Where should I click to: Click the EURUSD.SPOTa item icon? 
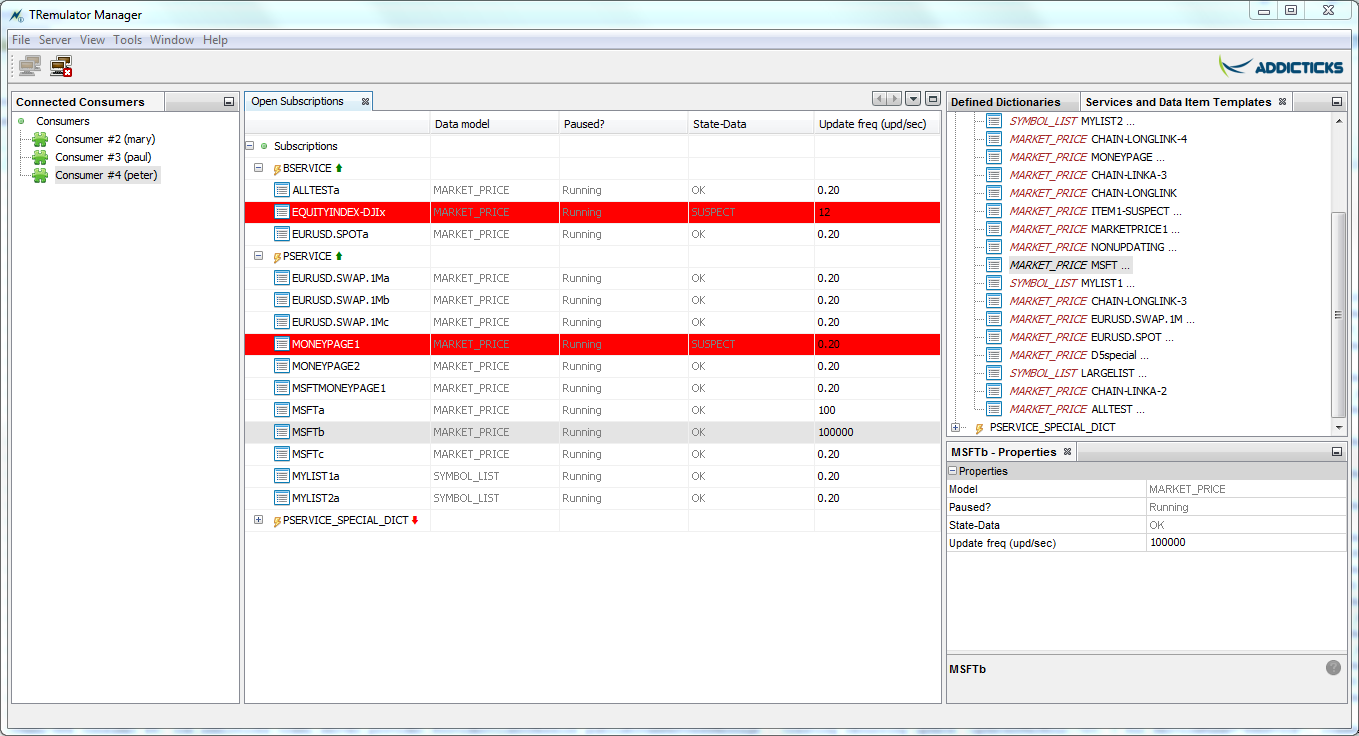click(282, 234)
